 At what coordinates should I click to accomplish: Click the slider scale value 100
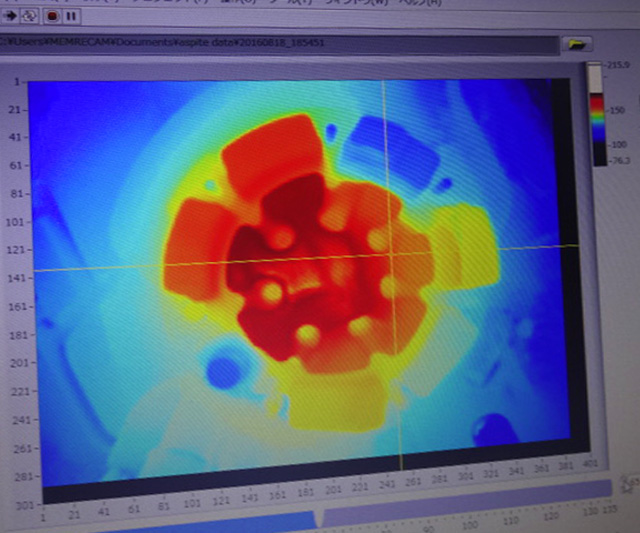tap(469, 524)
